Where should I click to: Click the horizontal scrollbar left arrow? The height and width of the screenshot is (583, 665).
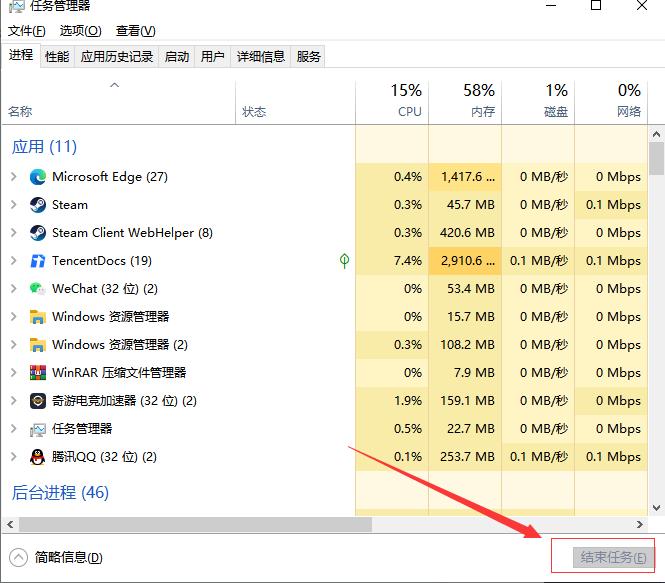[x=10, y=525]
